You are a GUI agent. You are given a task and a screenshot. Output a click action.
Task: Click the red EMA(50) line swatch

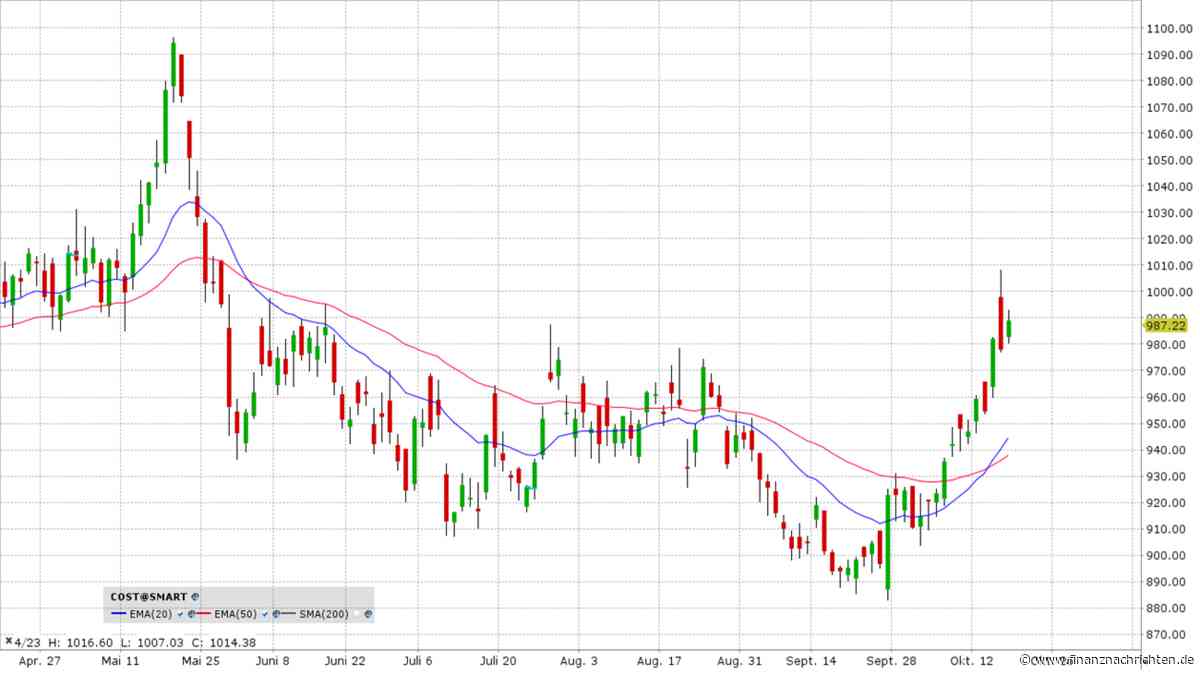(x=202, y=614)
